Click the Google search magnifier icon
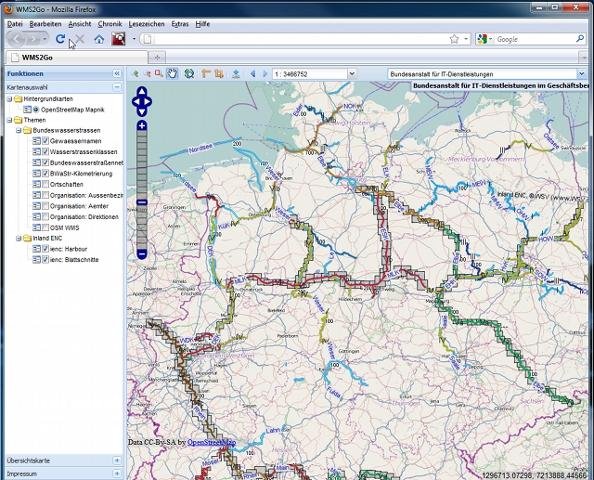 (580, 39)
